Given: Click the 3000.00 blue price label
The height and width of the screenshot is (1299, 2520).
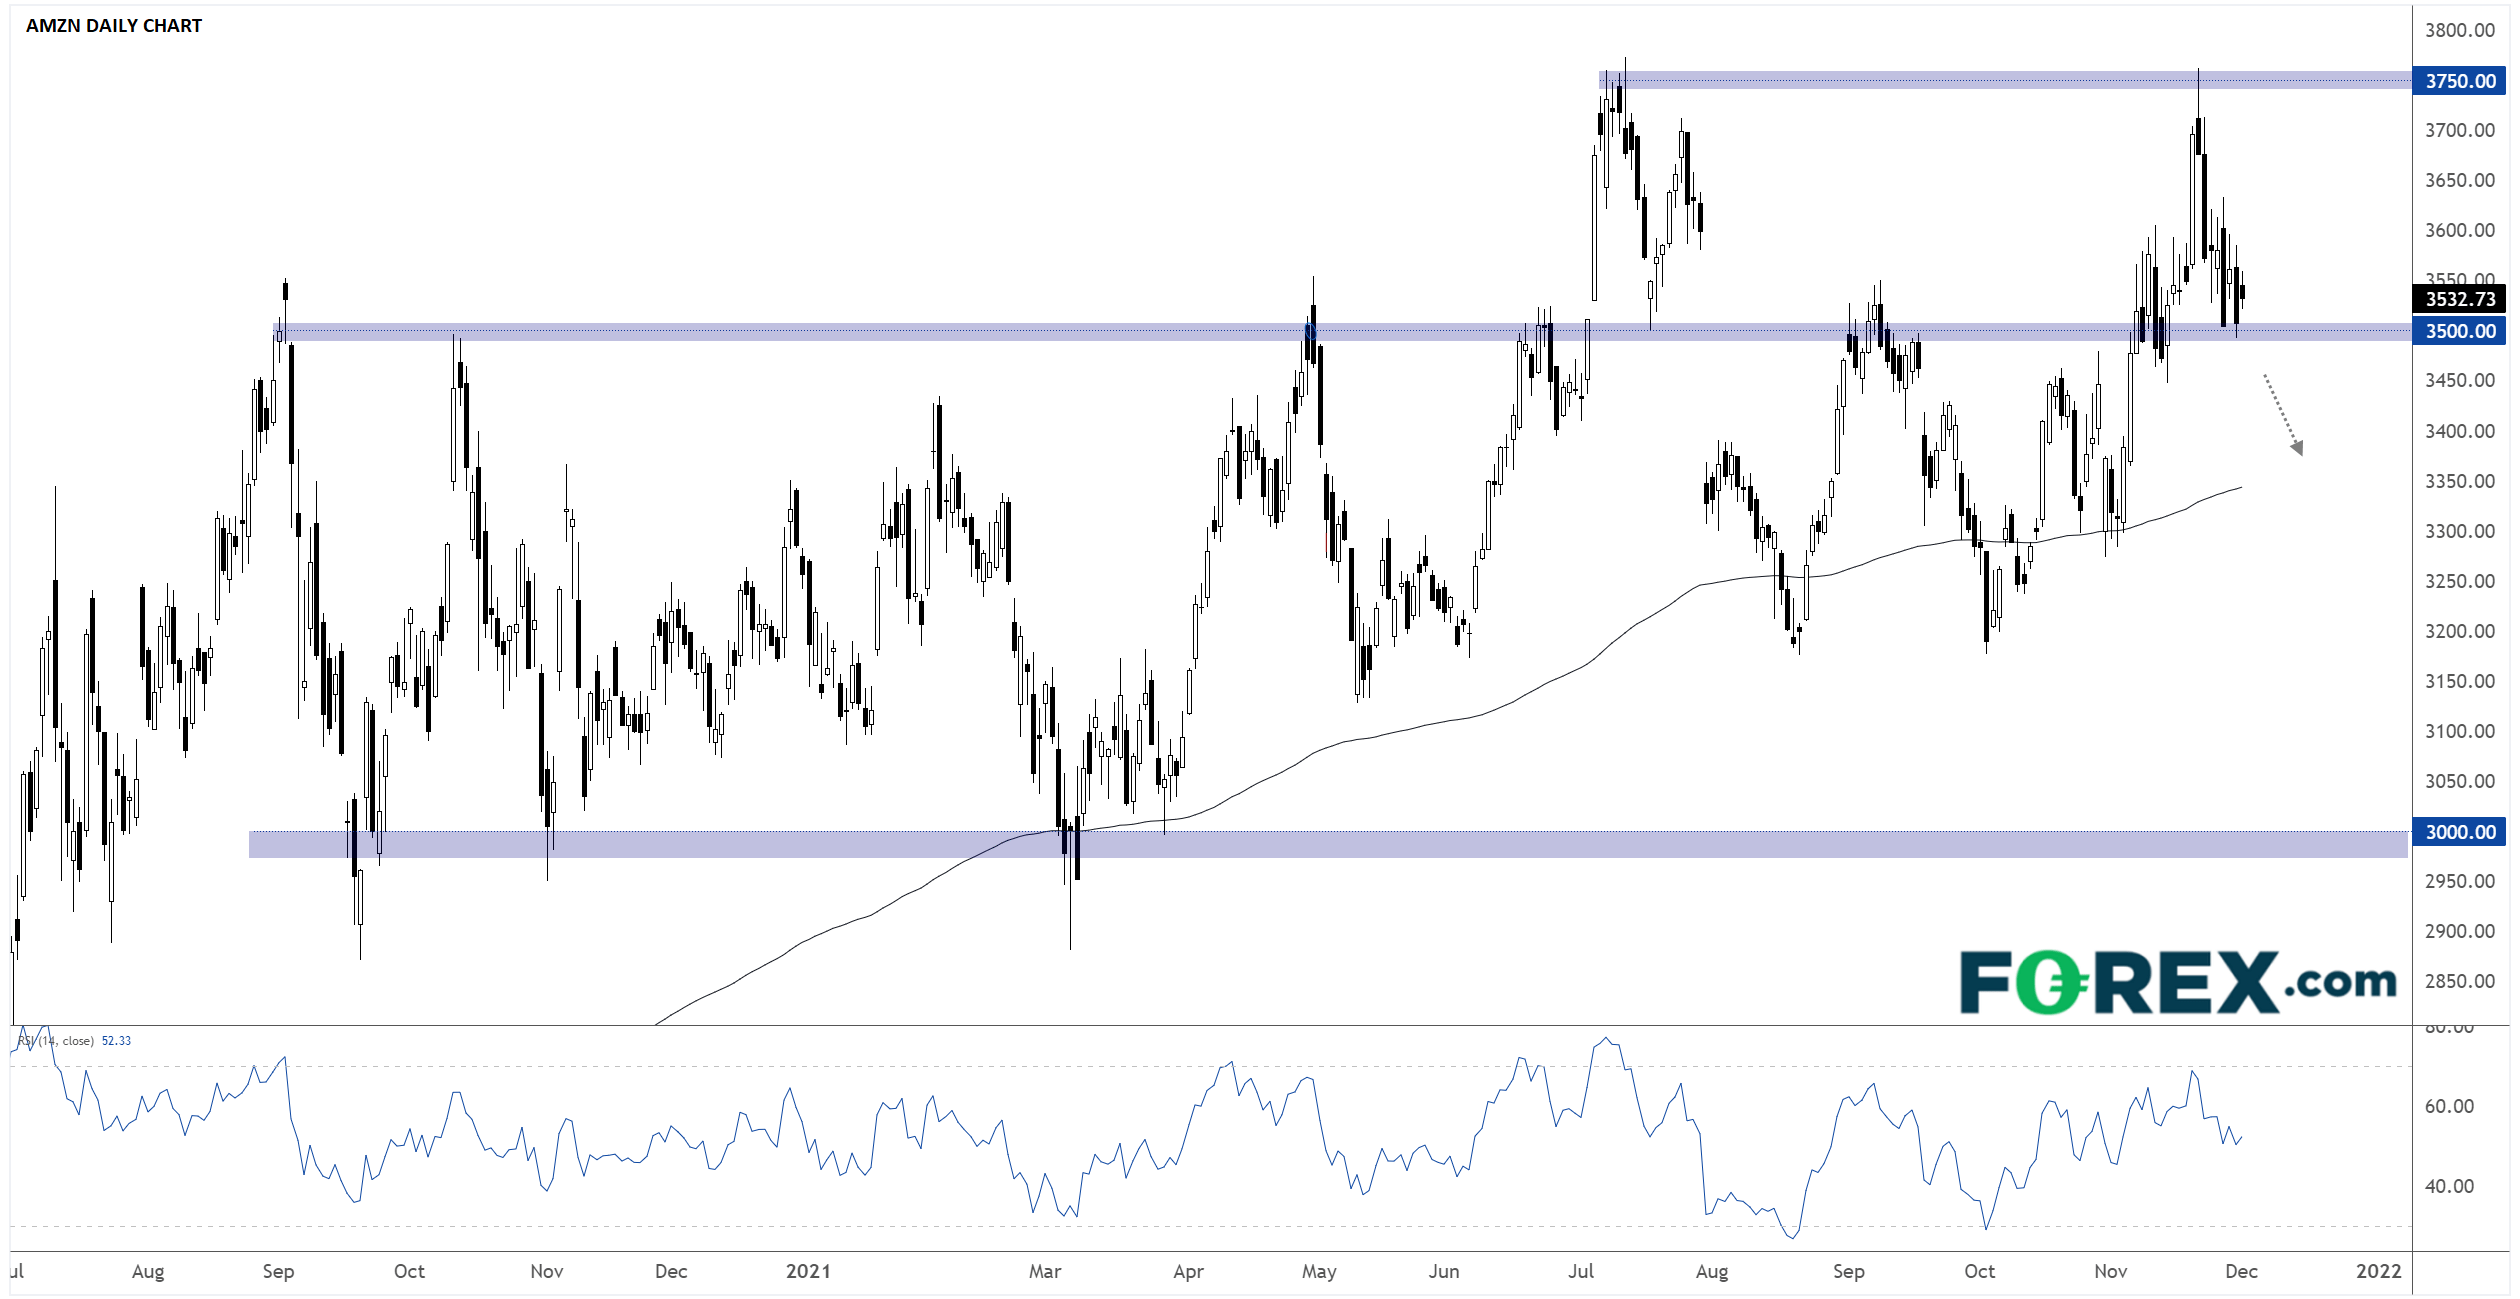Looking at the screenshot, I should (2460, 832).
